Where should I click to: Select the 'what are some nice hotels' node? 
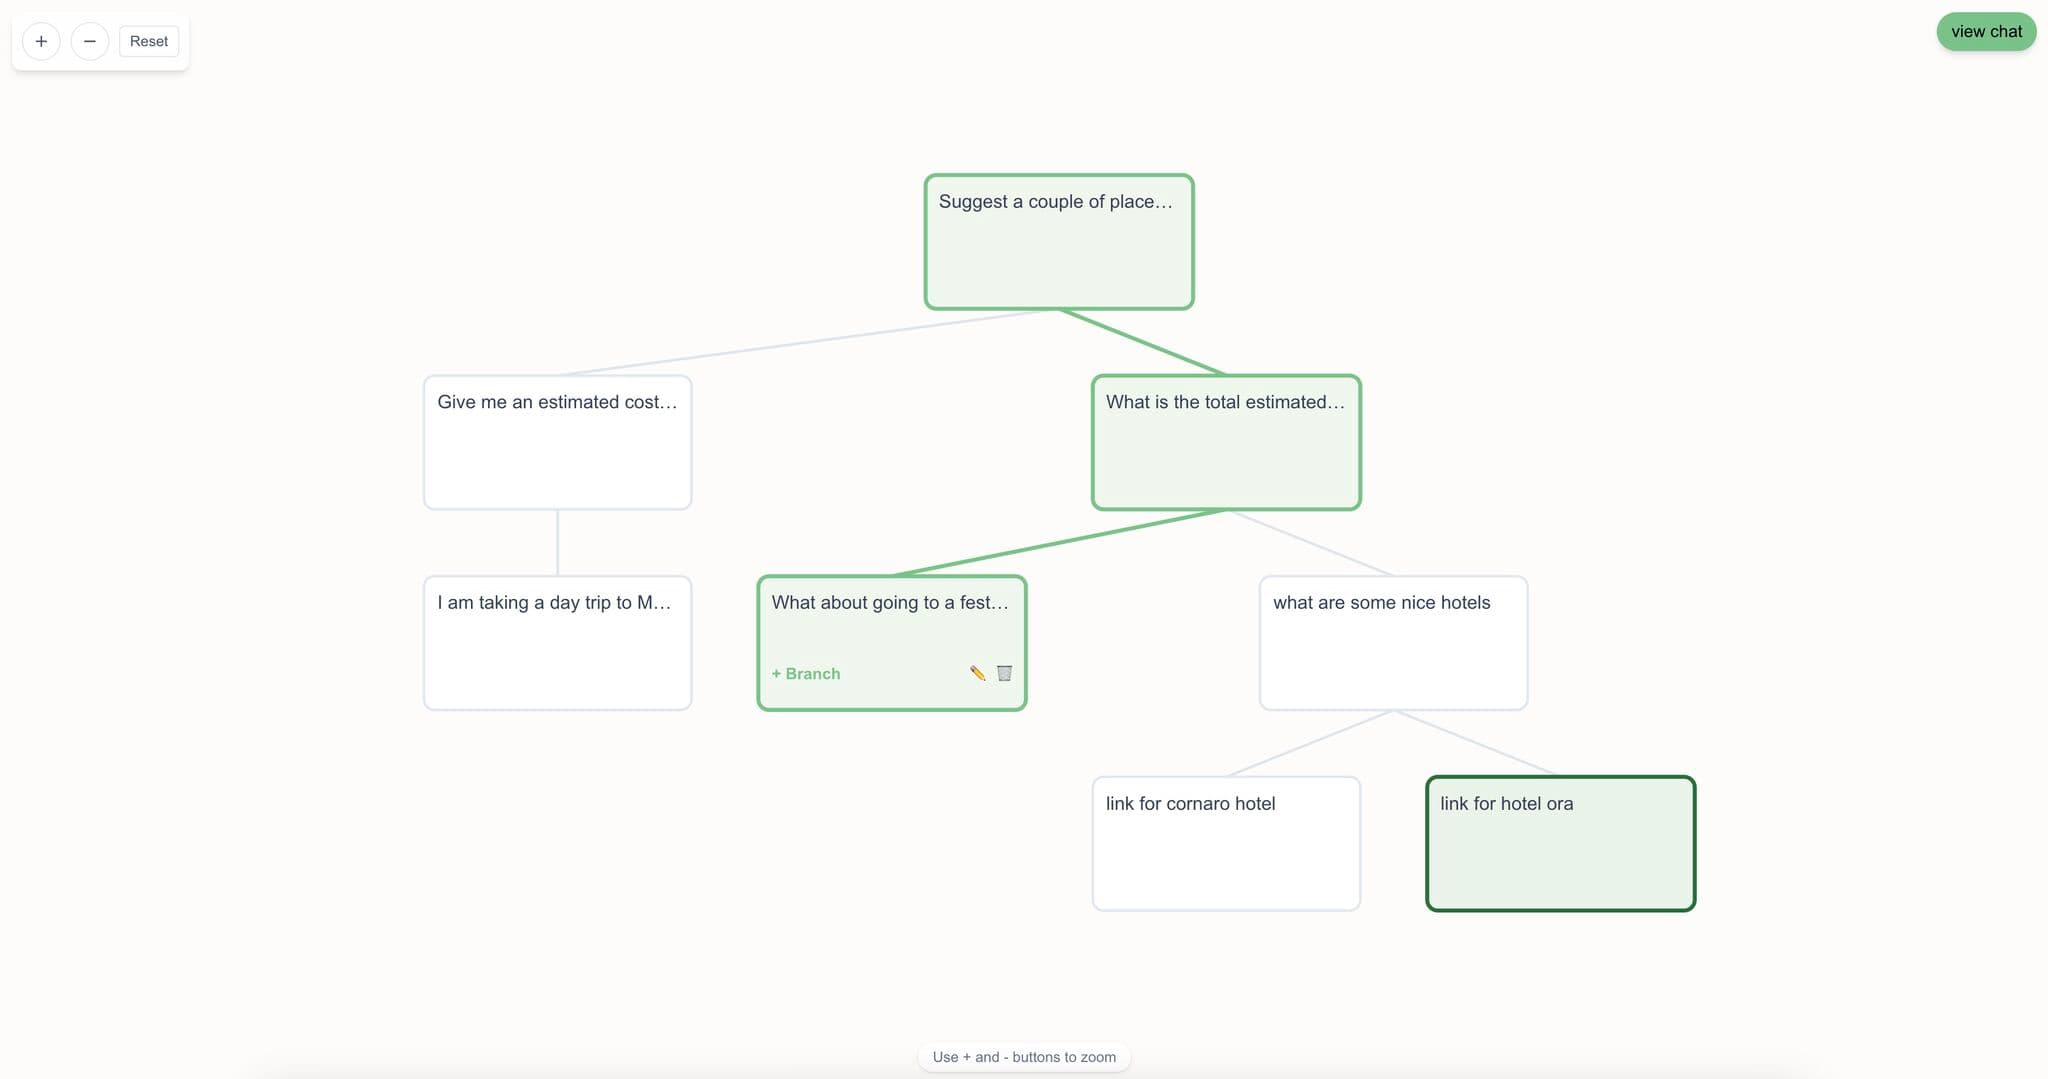pos(1393,643)
